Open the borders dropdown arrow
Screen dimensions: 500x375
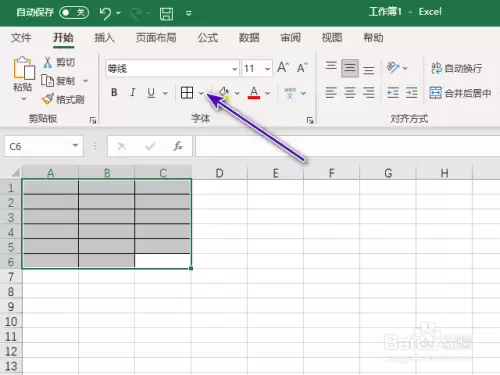(201, 93)
